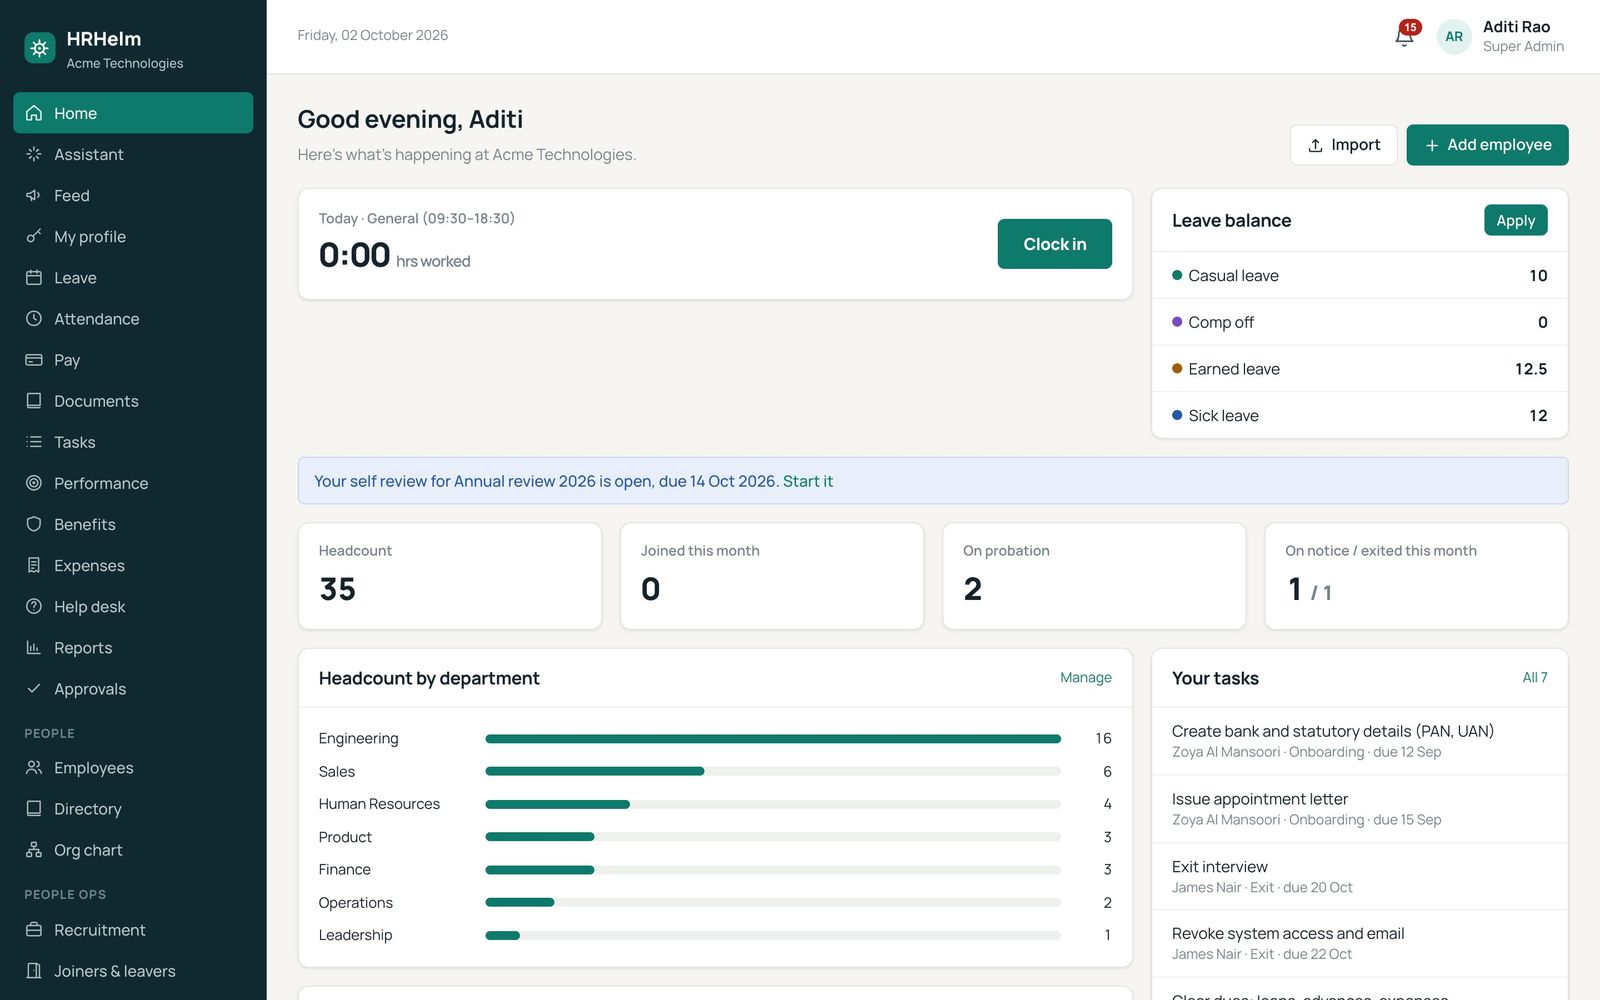
Task: Click the Import button
Action: (x=1343, y=145)
